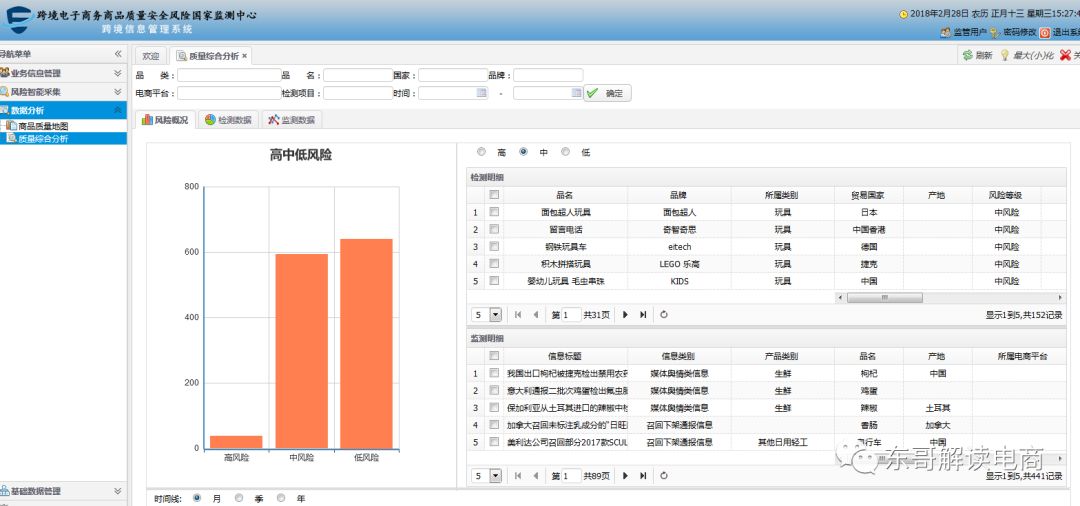The height and width of the screenshot is (506, 1080).
Task: Open page size dropdown of 检测明细 table
Action: click(495, 314)
